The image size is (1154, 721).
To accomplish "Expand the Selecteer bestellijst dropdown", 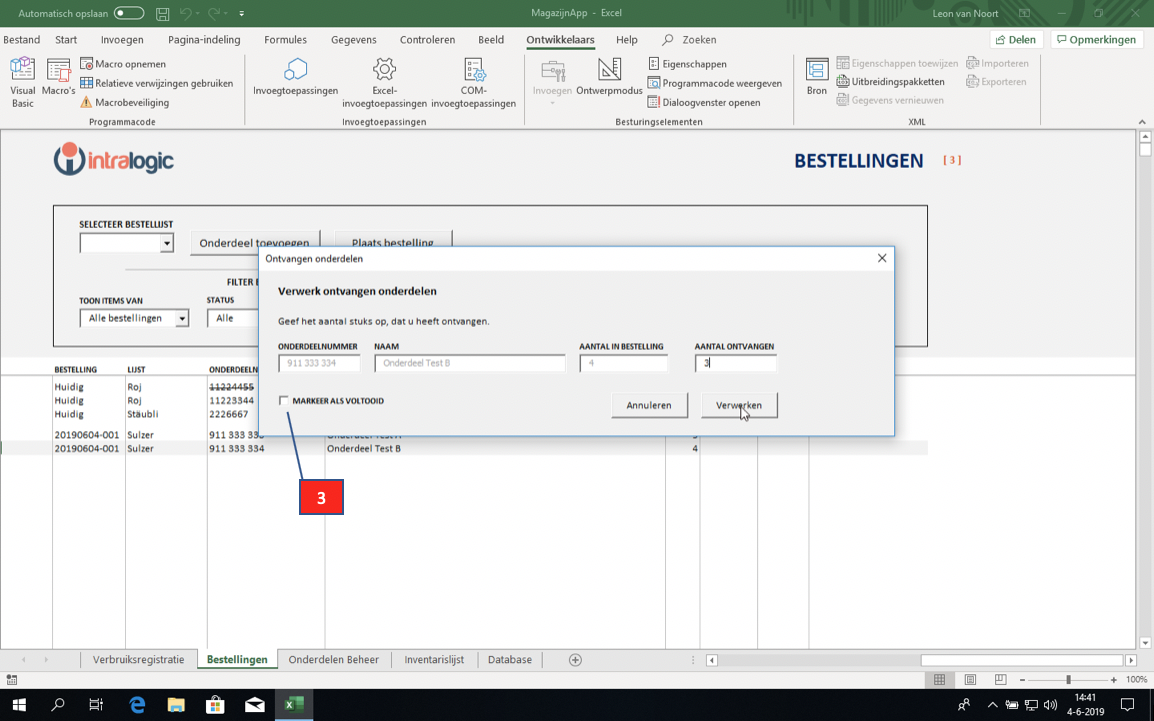I will (167, 243).
